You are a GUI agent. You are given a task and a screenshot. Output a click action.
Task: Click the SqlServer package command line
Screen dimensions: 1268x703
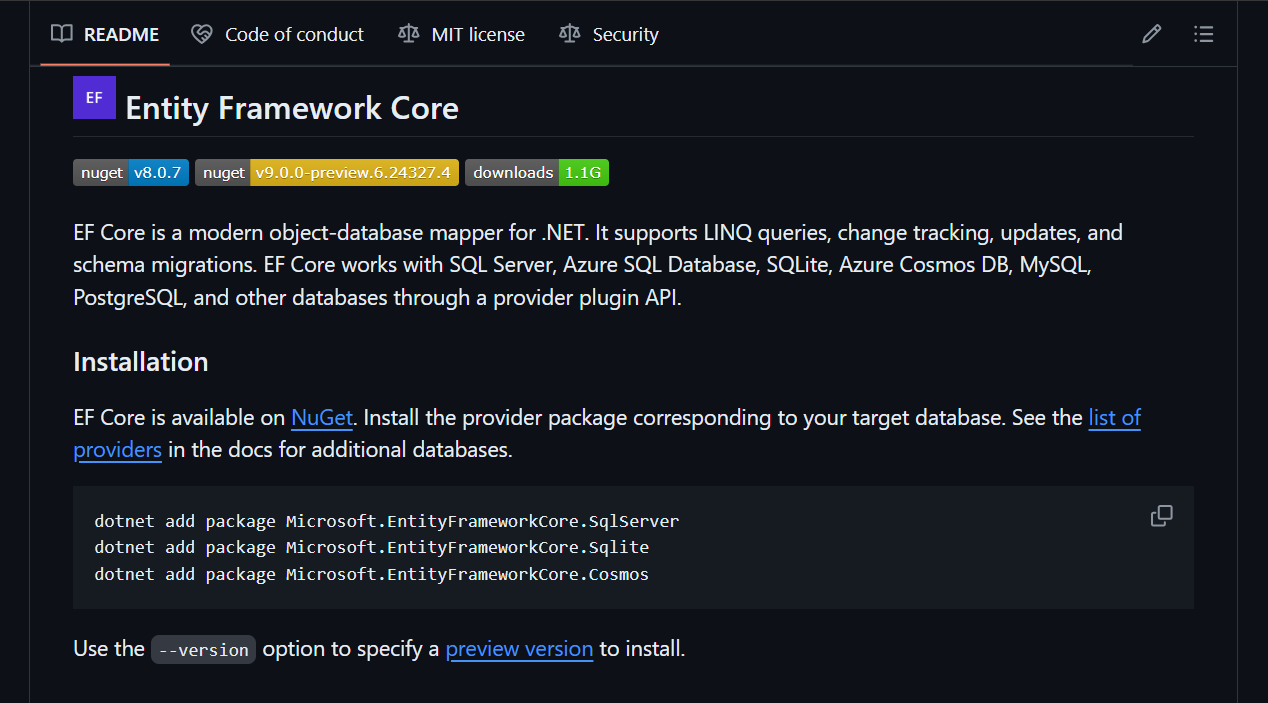[x=387, y=521]
